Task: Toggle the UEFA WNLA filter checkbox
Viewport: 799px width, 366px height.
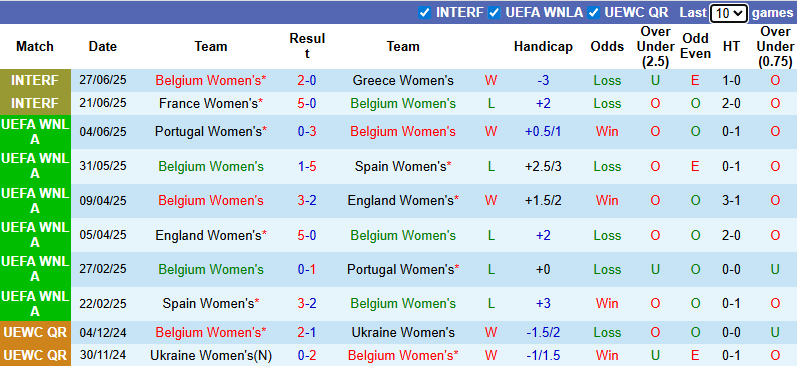Action: 493,13
